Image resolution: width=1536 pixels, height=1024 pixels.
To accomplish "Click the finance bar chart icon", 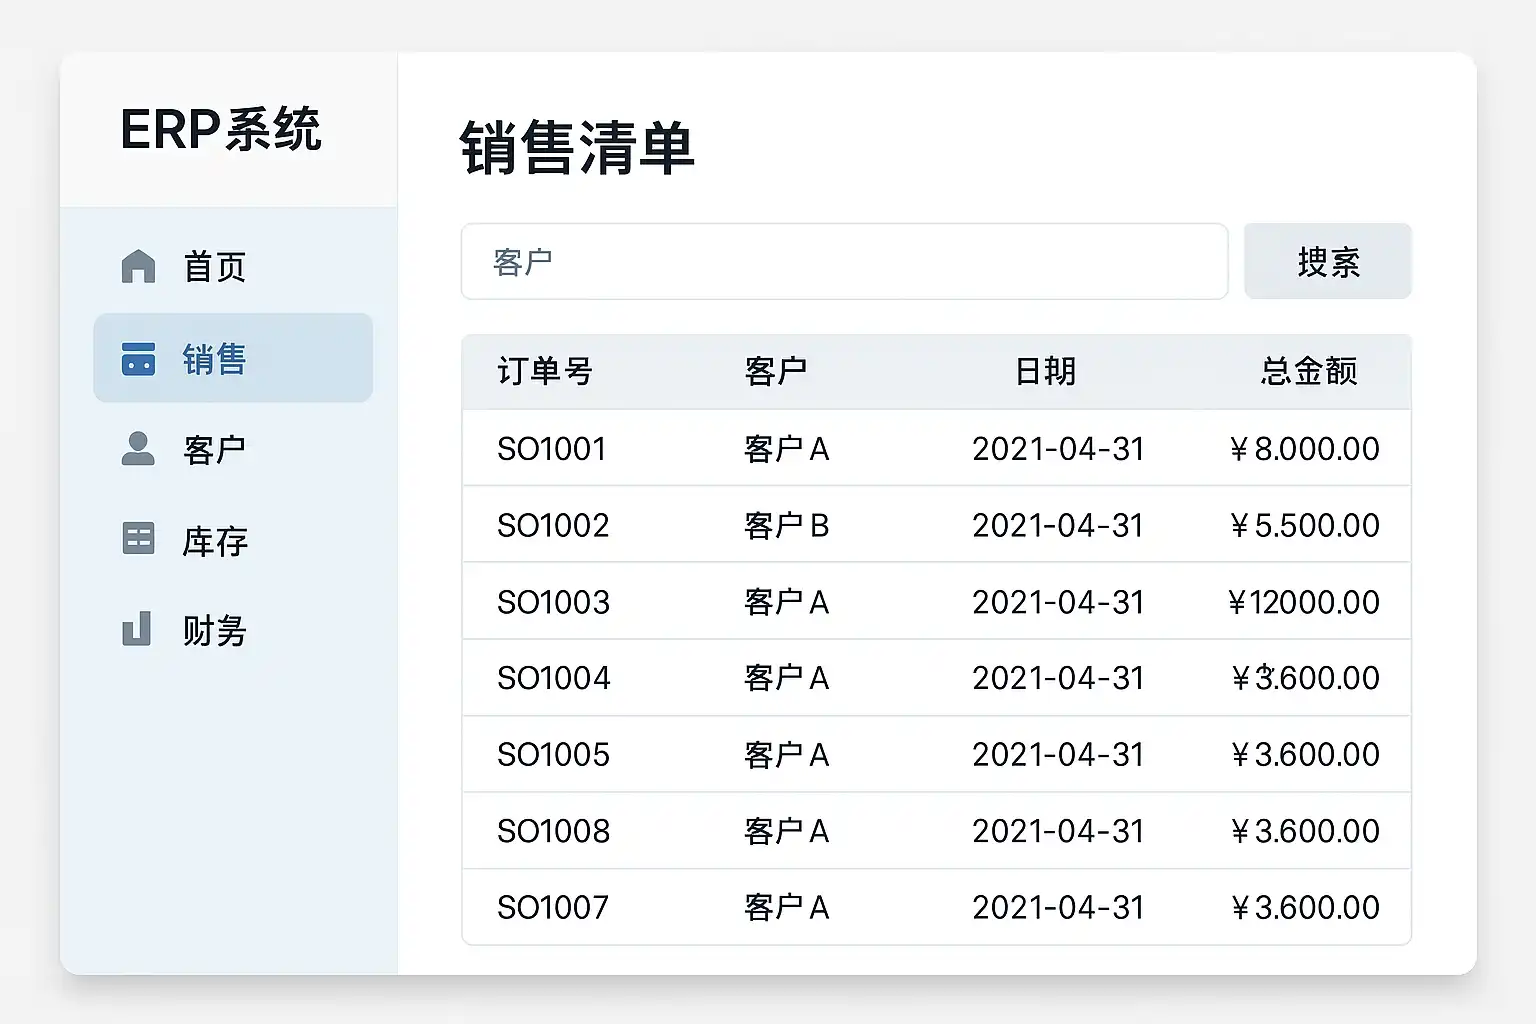I will pos(137,629).
